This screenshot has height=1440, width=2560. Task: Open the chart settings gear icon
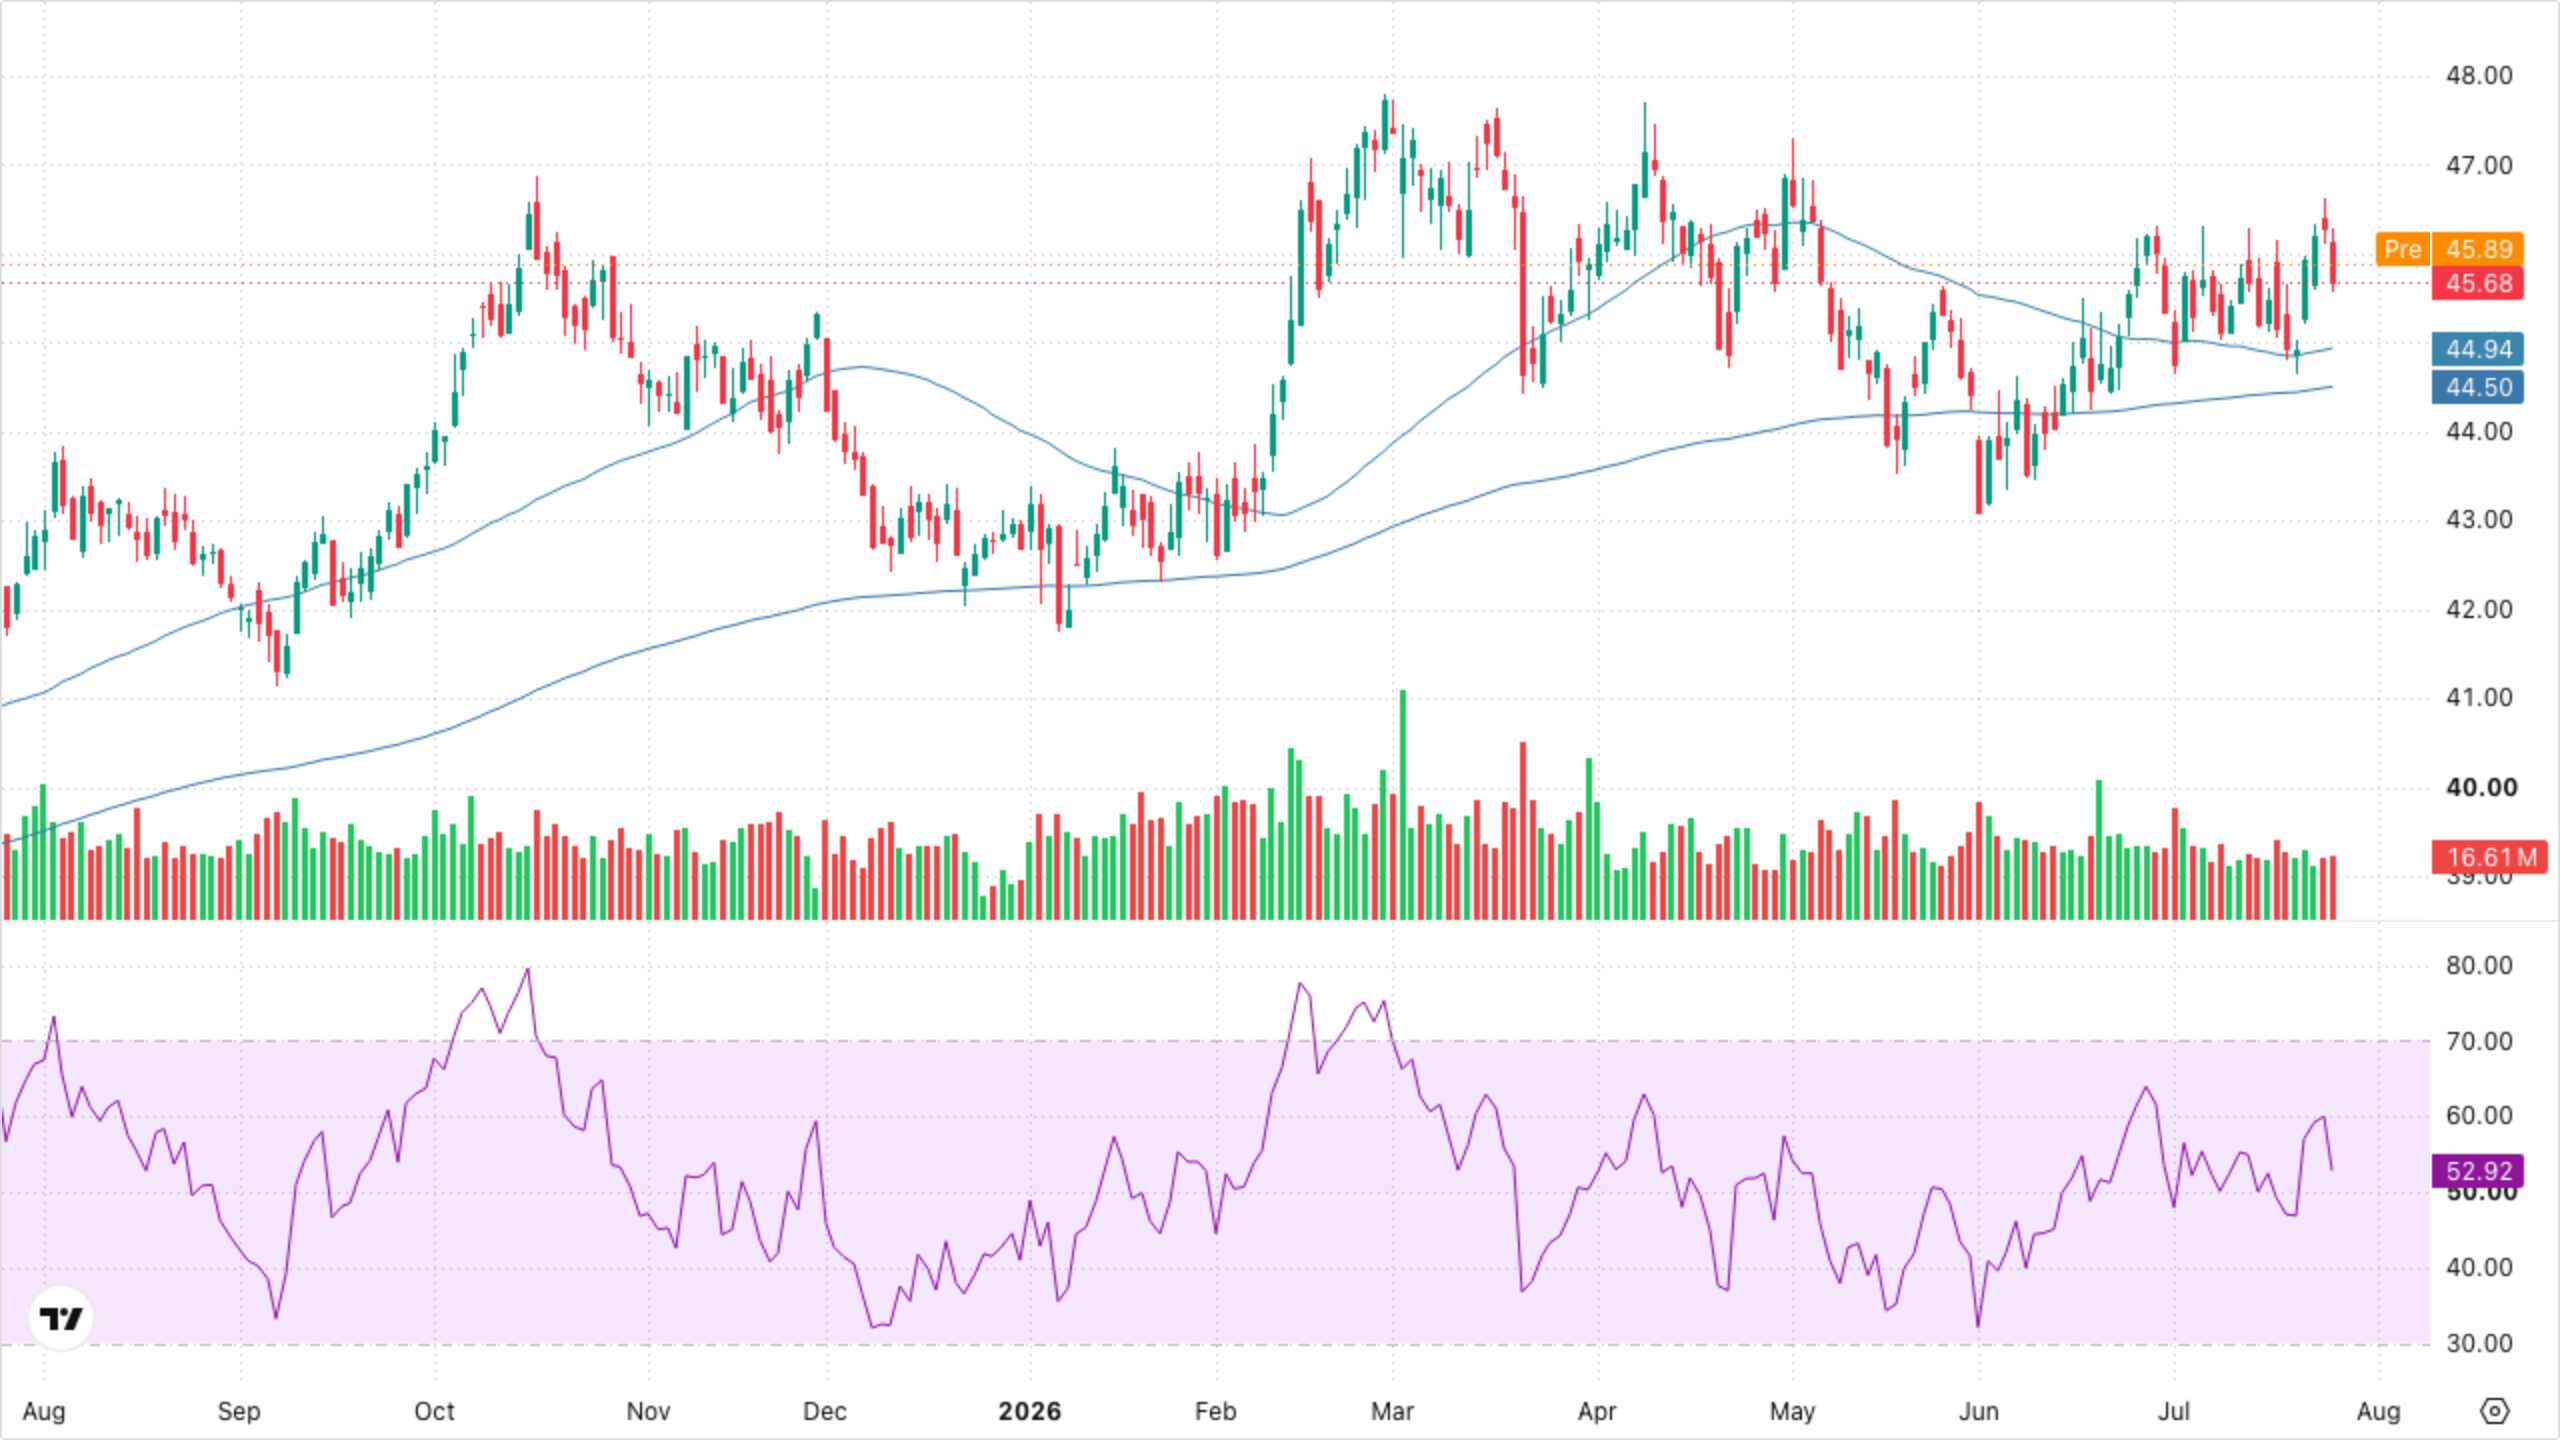tap(2495, 1411)
